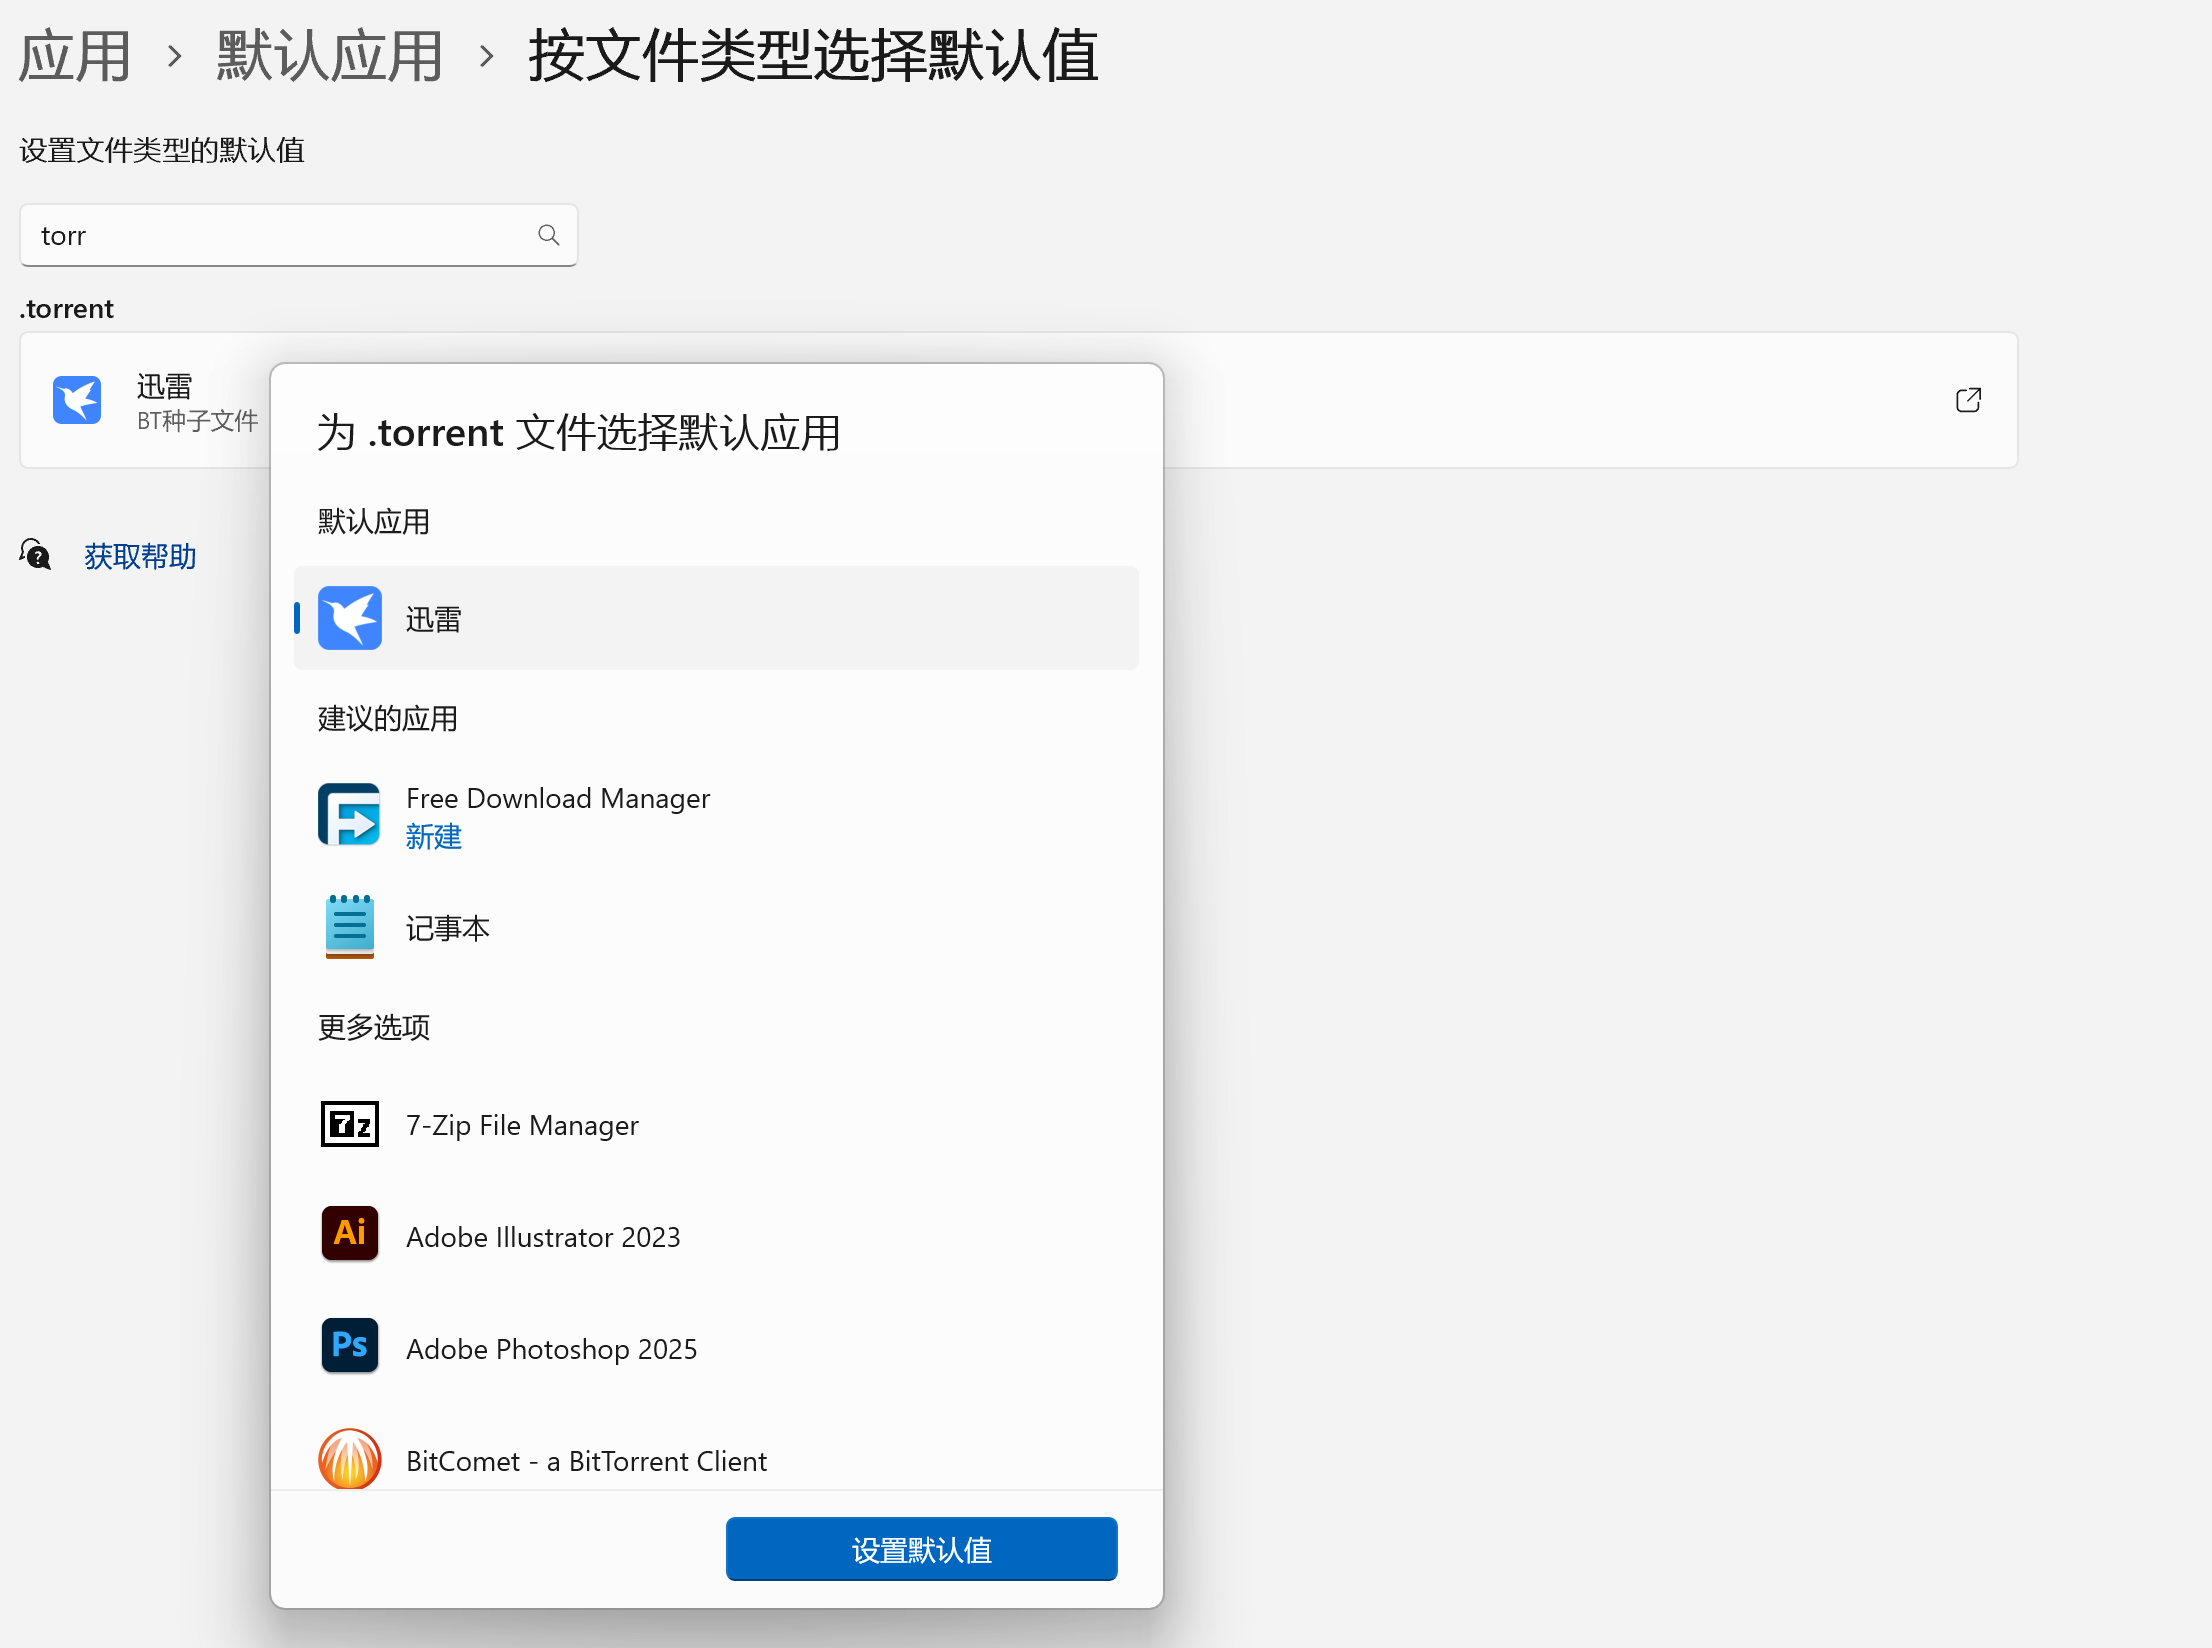Viewport: 2212px width, 1648px height.
Task: Select the Adobe Illustrator 2023 icon
Action: (349, 1234)
